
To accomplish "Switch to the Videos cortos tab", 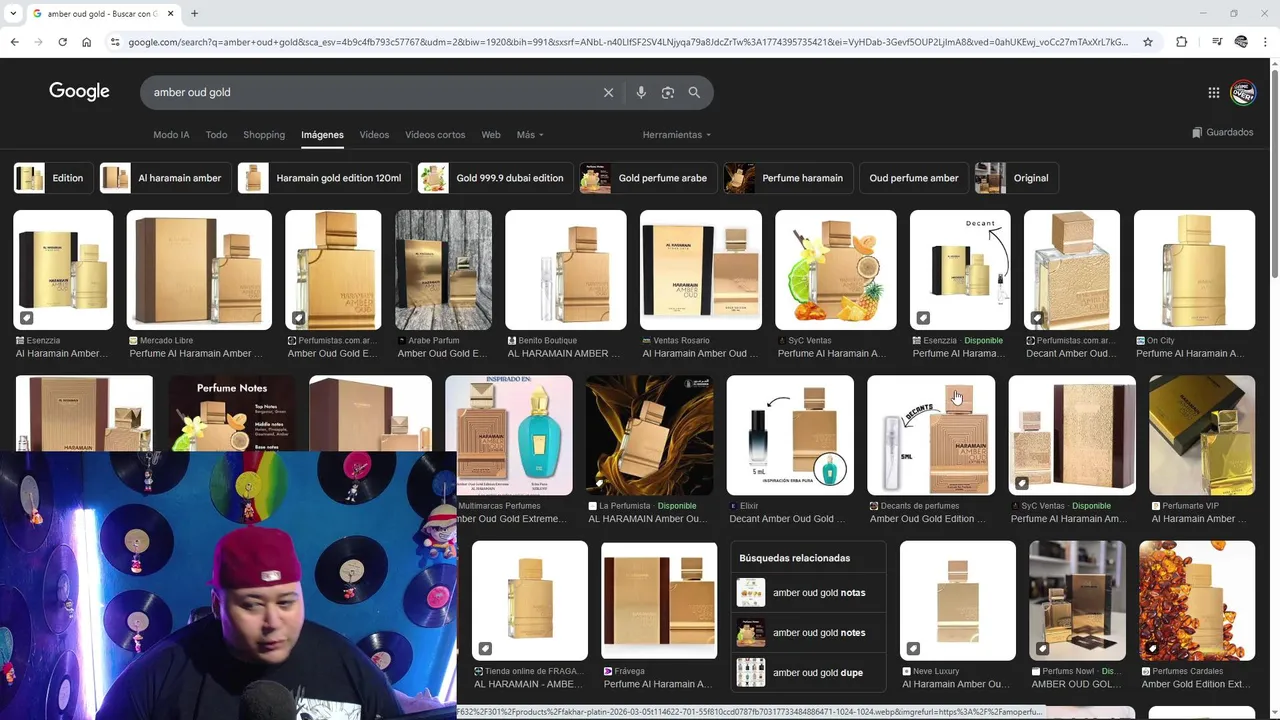I will (435, 135).
